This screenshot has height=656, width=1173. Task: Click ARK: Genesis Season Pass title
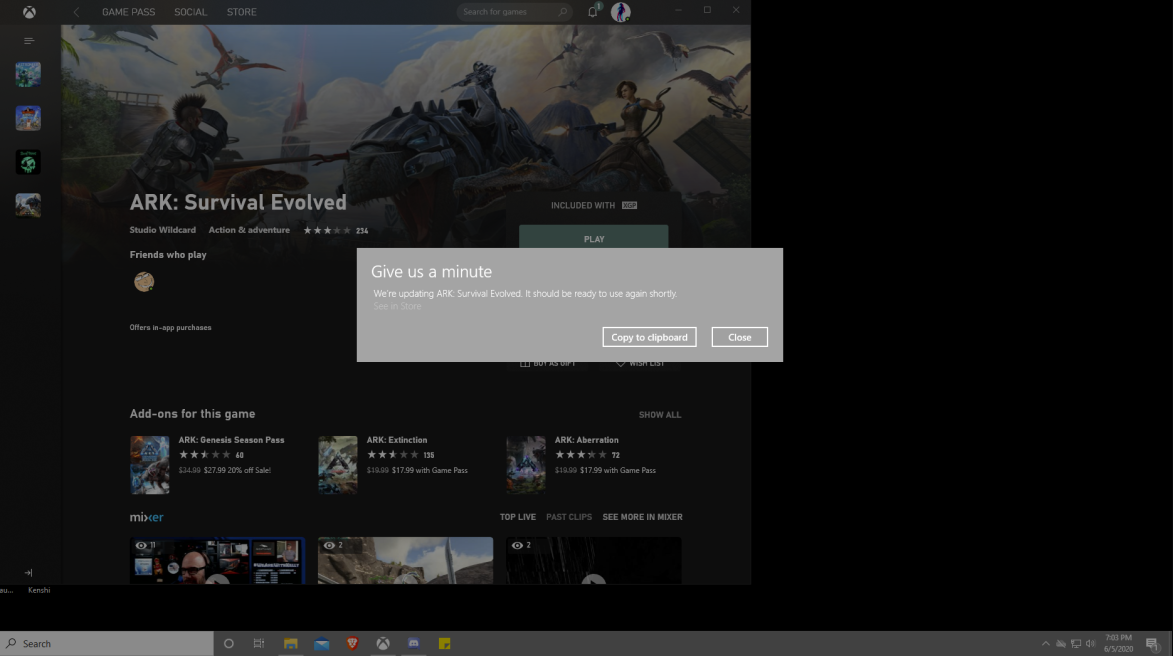pos(231,440)
